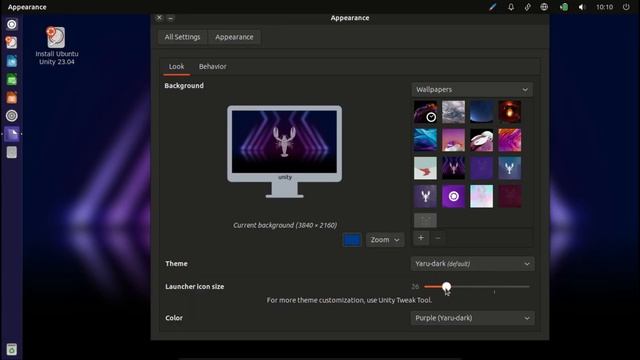Open the Yaru-dark theme dropdown
The image size is (640, 360).
coord(472,264)
